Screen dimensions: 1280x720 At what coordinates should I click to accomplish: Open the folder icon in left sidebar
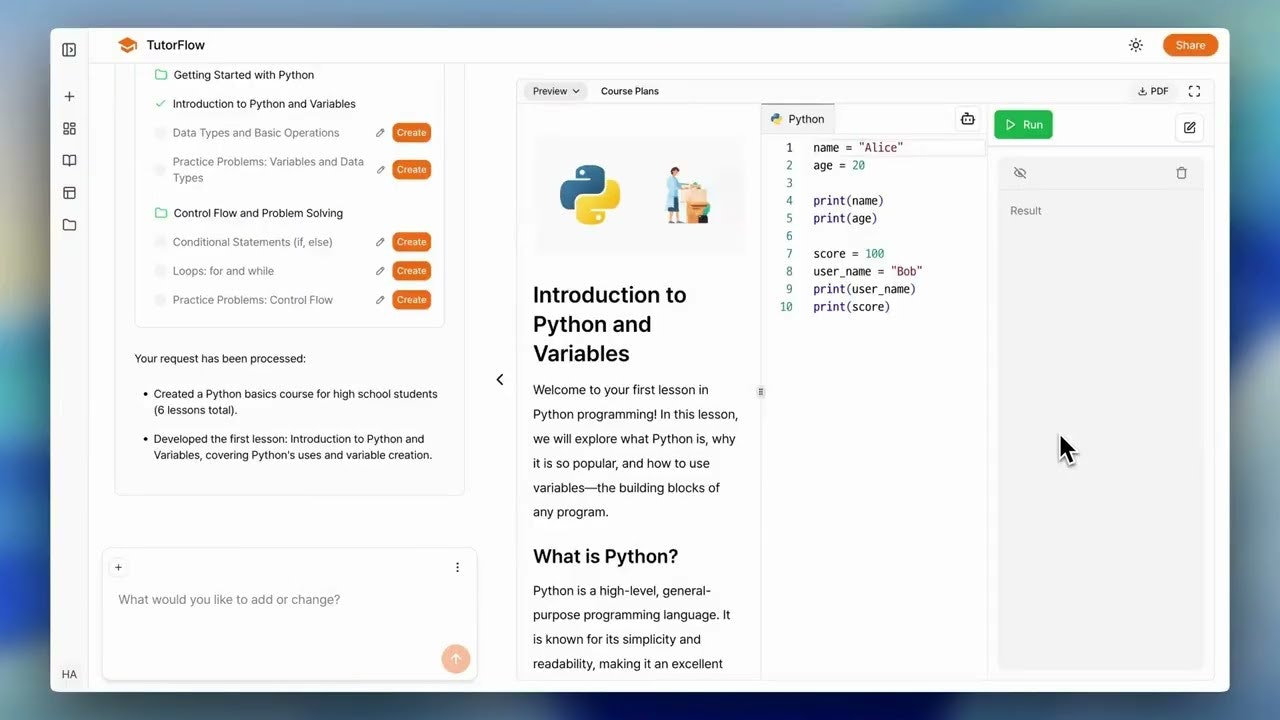click(69, 225)
